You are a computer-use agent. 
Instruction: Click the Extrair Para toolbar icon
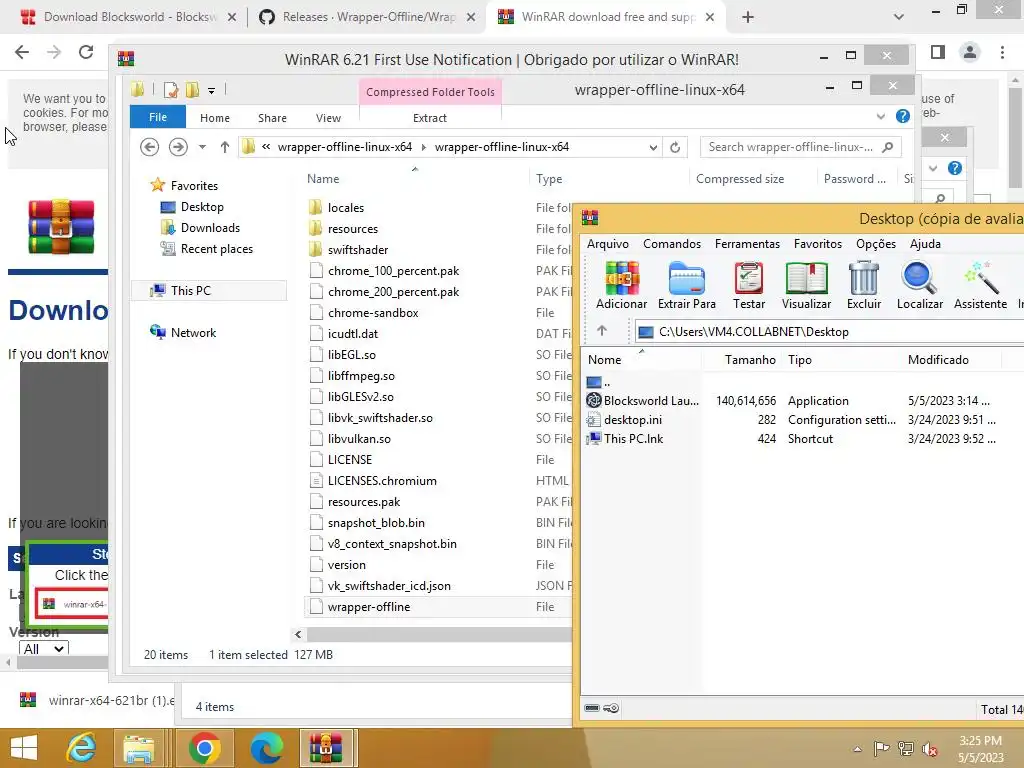point(686,285)
